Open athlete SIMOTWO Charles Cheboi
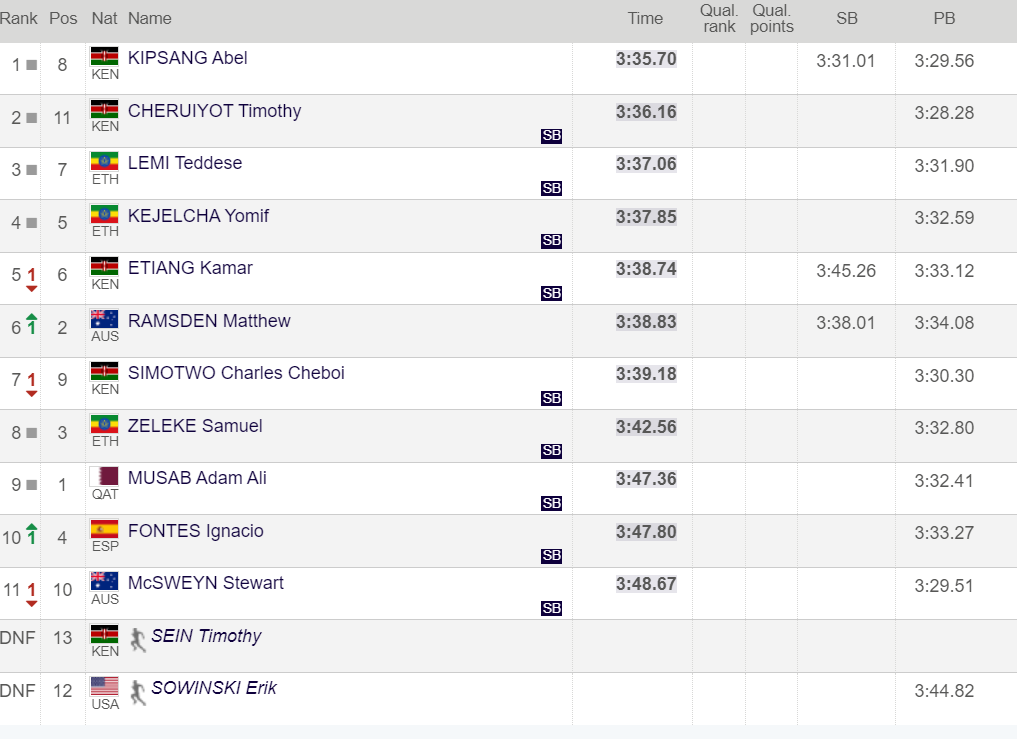Viewport: 1017px width, 739px height. coord(236,373)
